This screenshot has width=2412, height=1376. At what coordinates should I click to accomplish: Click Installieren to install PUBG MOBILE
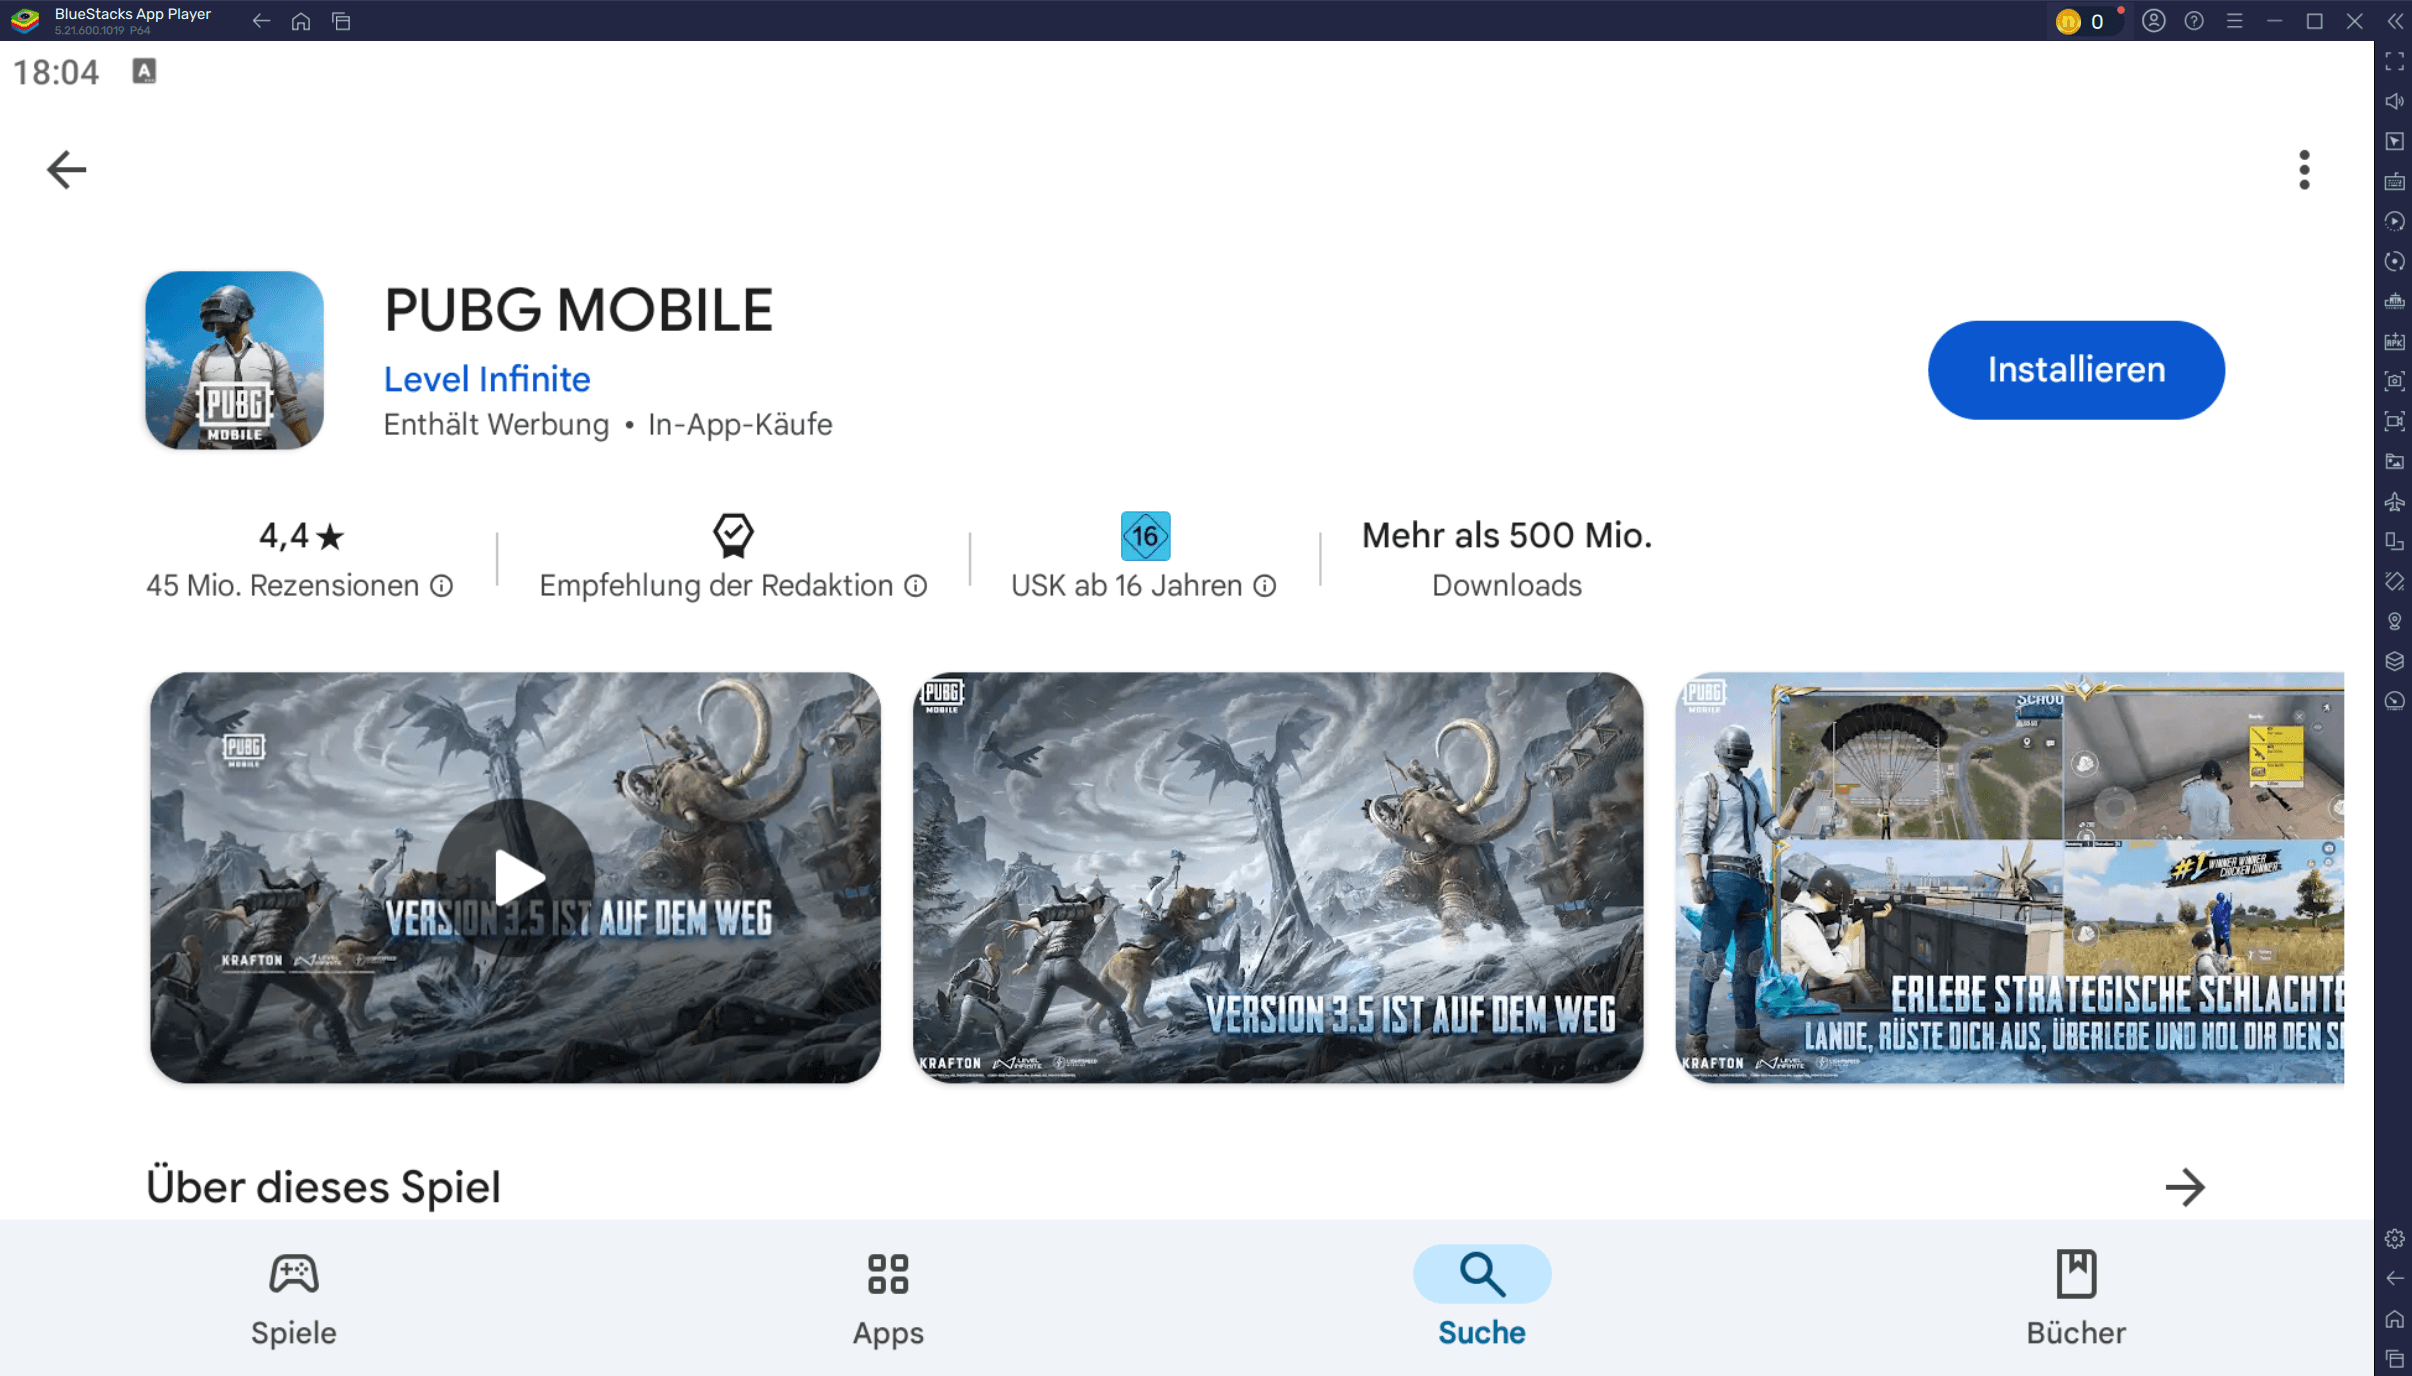pyautogui.click(x=2076, y=369)
